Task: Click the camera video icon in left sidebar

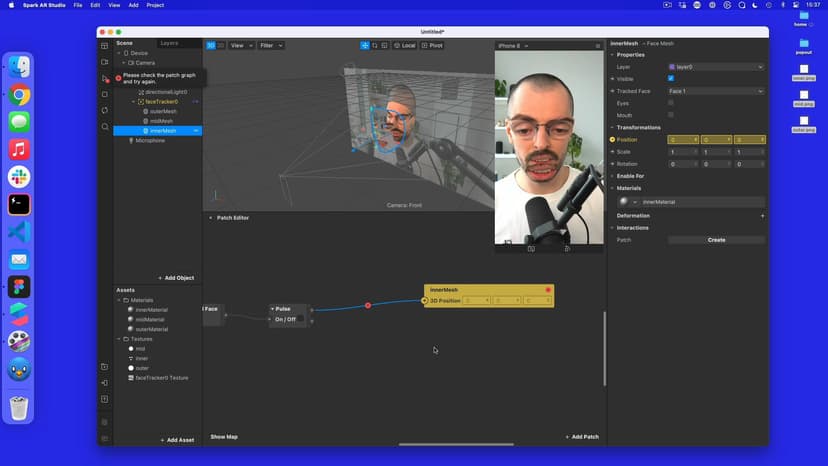Action: tap(105, 62)
